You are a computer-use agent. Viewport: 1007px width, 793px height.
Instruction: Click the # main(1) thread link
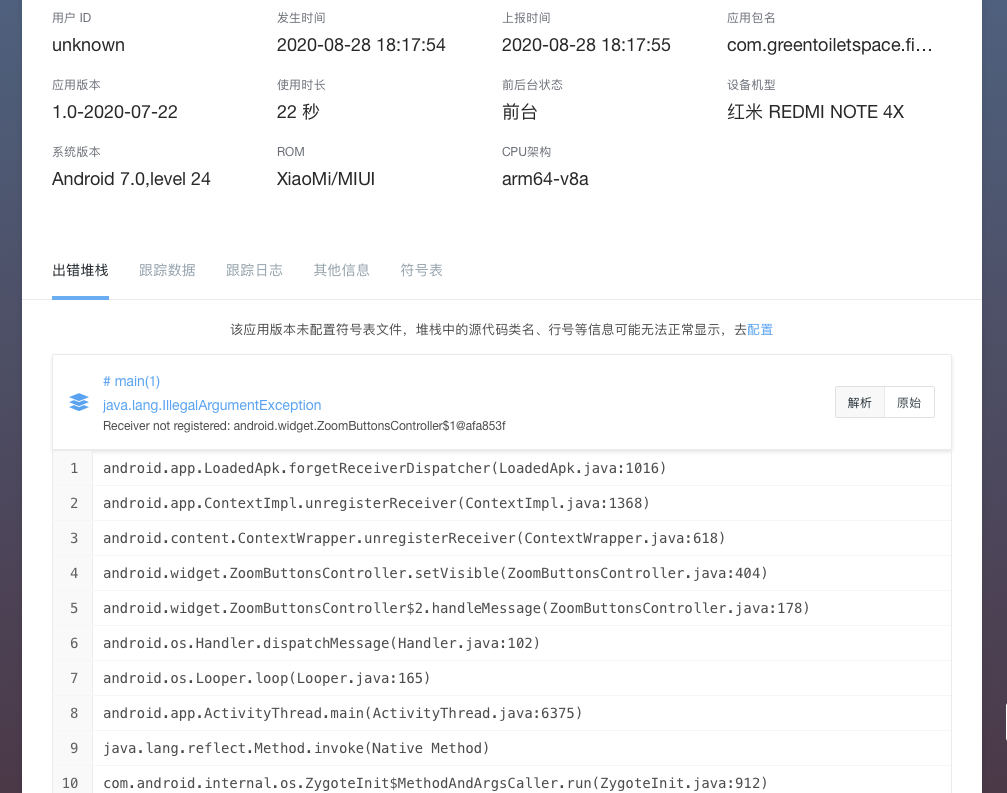click(x=131, y=381)
